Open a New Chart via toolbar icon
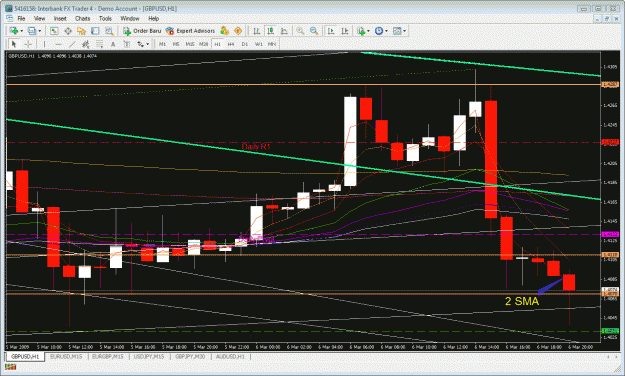Viewport: 625px width, 376px height. coord(14,31)
